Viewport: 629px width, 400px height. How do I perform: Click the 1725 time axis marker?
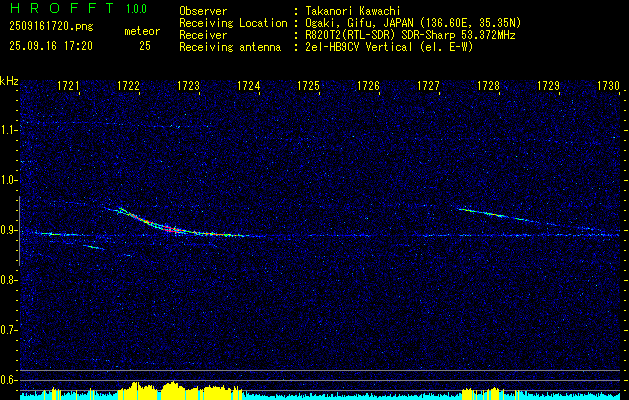click(x=308, y=85)
